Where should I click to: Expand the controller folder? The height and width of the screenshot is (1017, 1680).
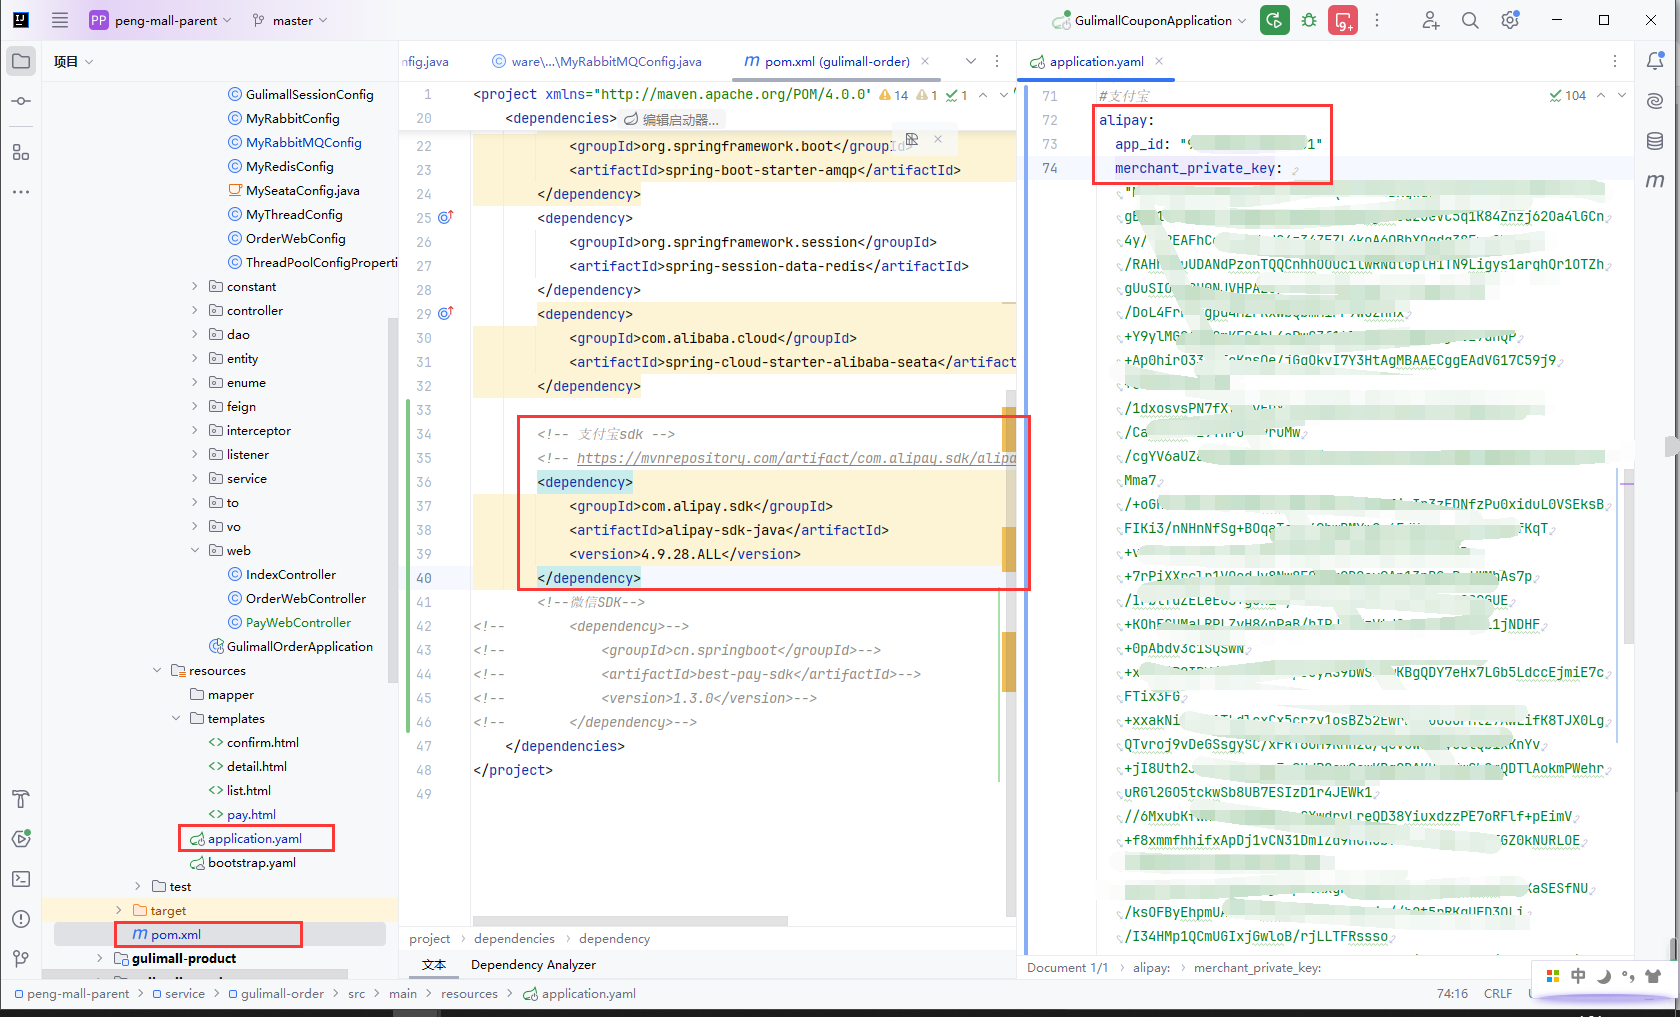(x=195, y=310)
